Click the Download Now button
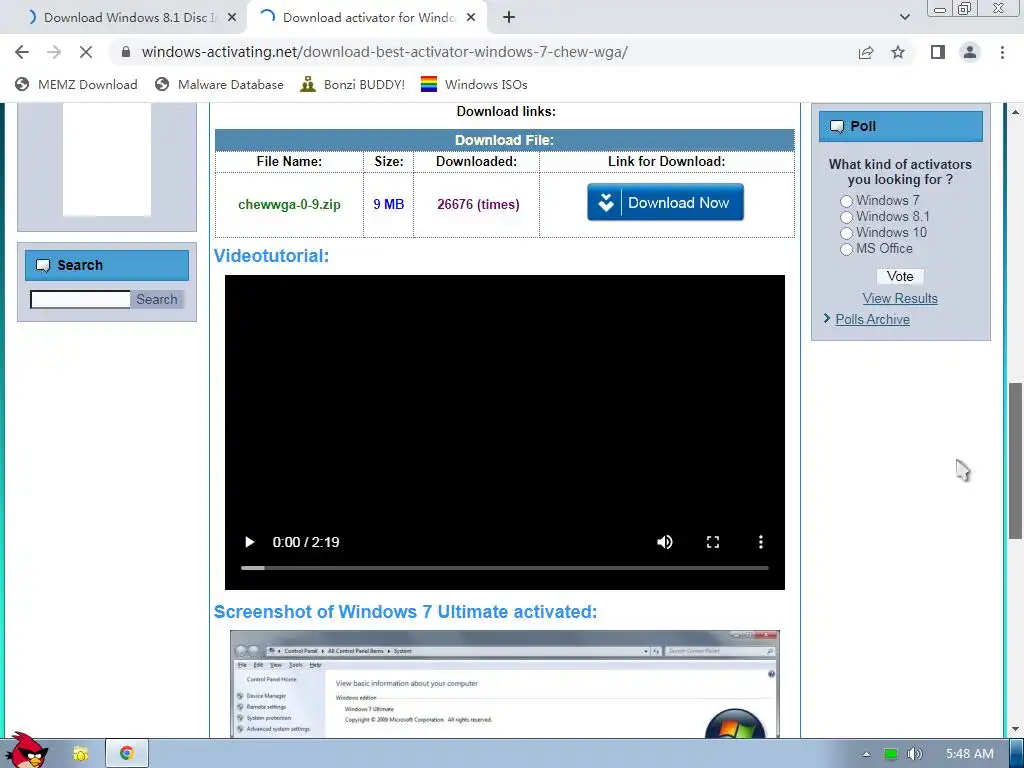Screen dimensions: 1024x768 coord(665,202)
